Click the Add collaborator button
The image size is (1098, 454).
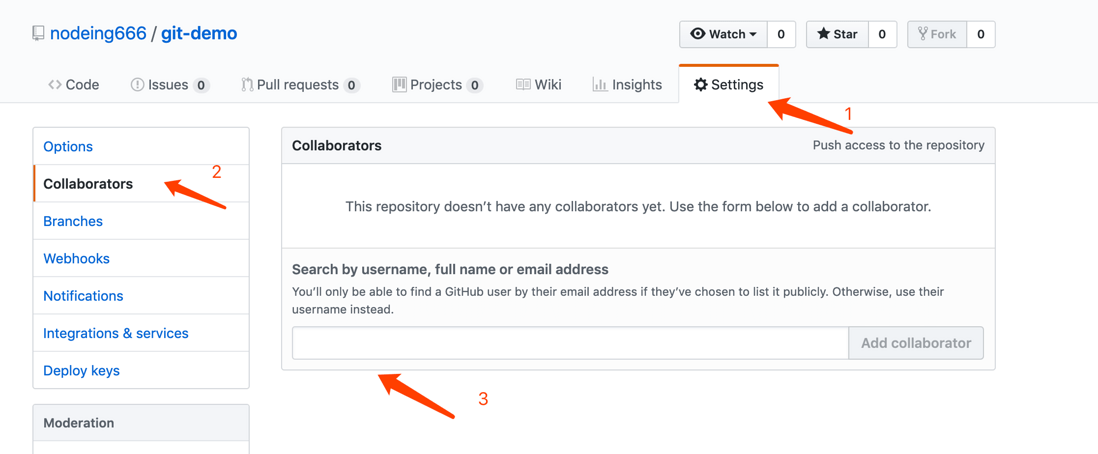pyautogui.click(x=916, y=343)
